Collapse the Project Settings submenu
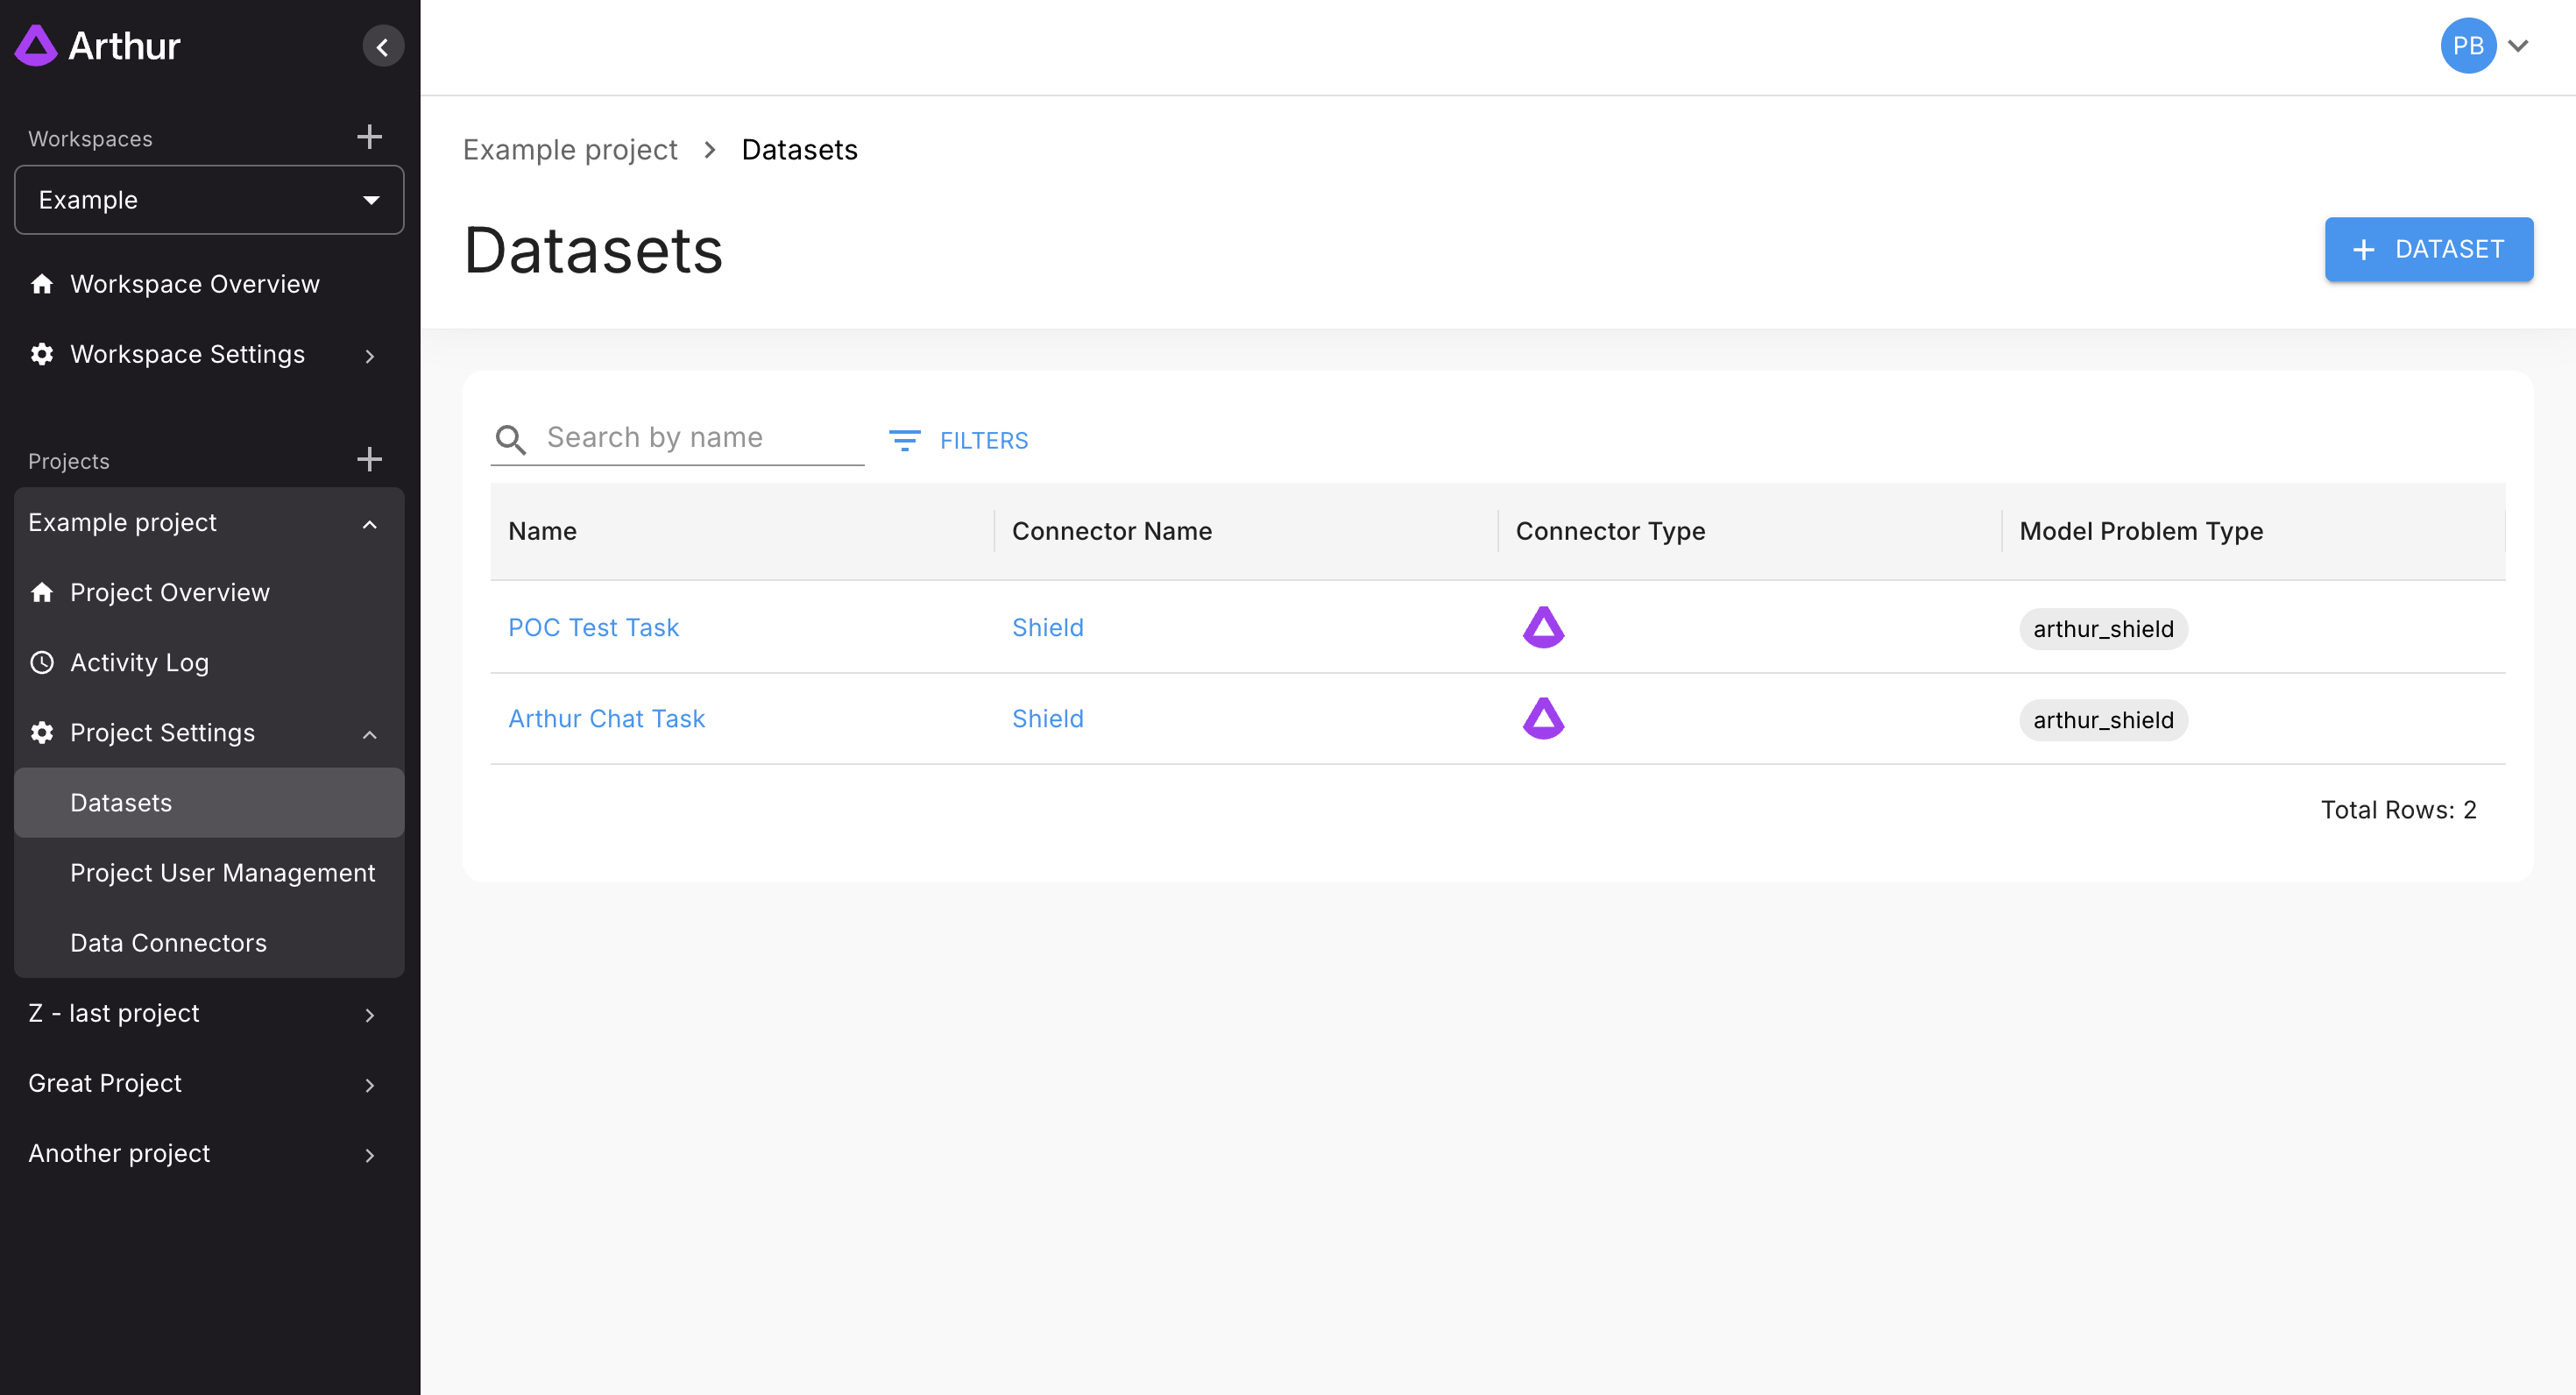 (x=369, y=734)
